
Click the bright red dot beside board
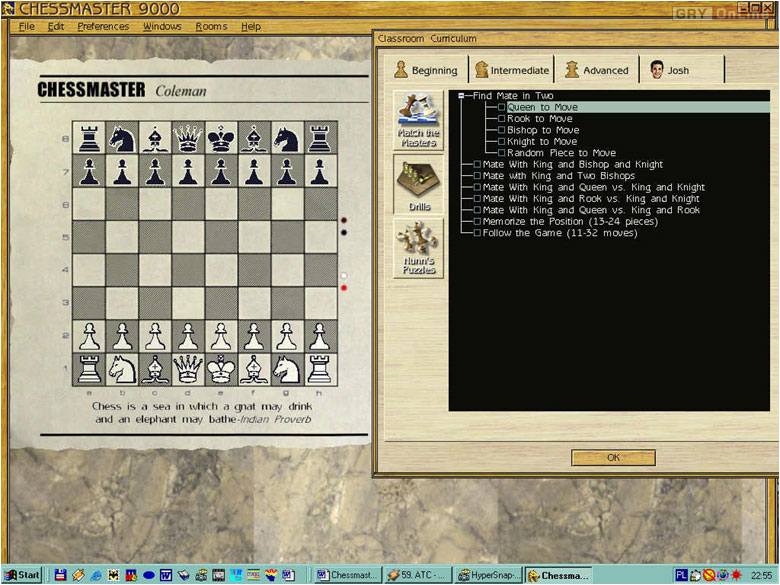(344, 288)
